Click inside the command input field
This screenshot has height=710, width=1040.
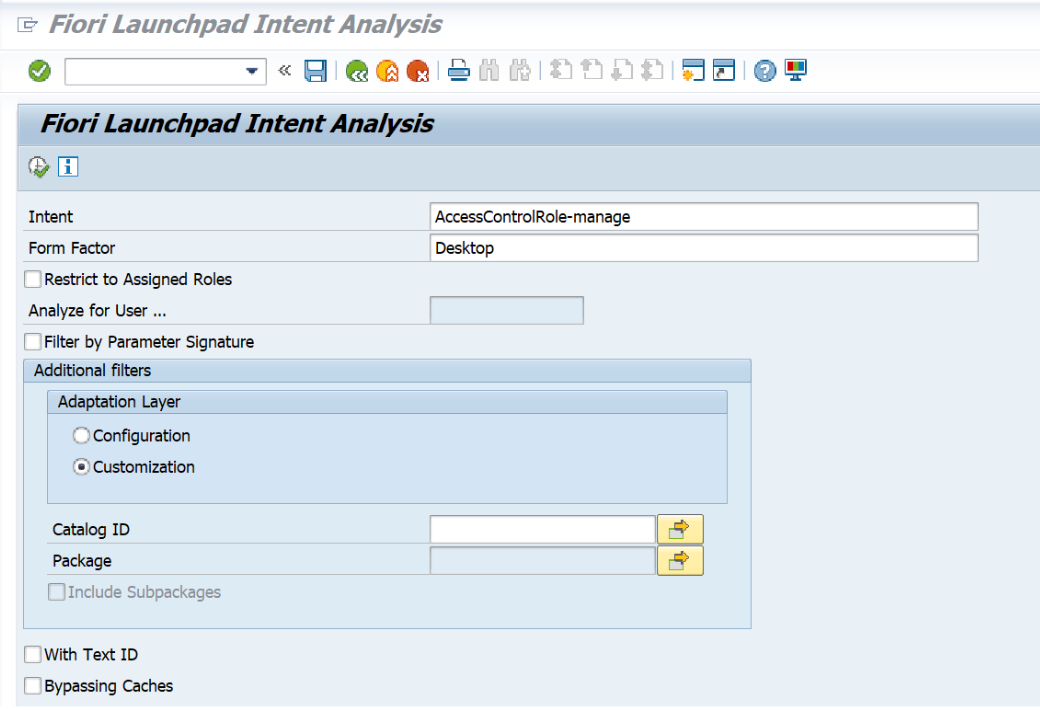[x=155, y=71]
